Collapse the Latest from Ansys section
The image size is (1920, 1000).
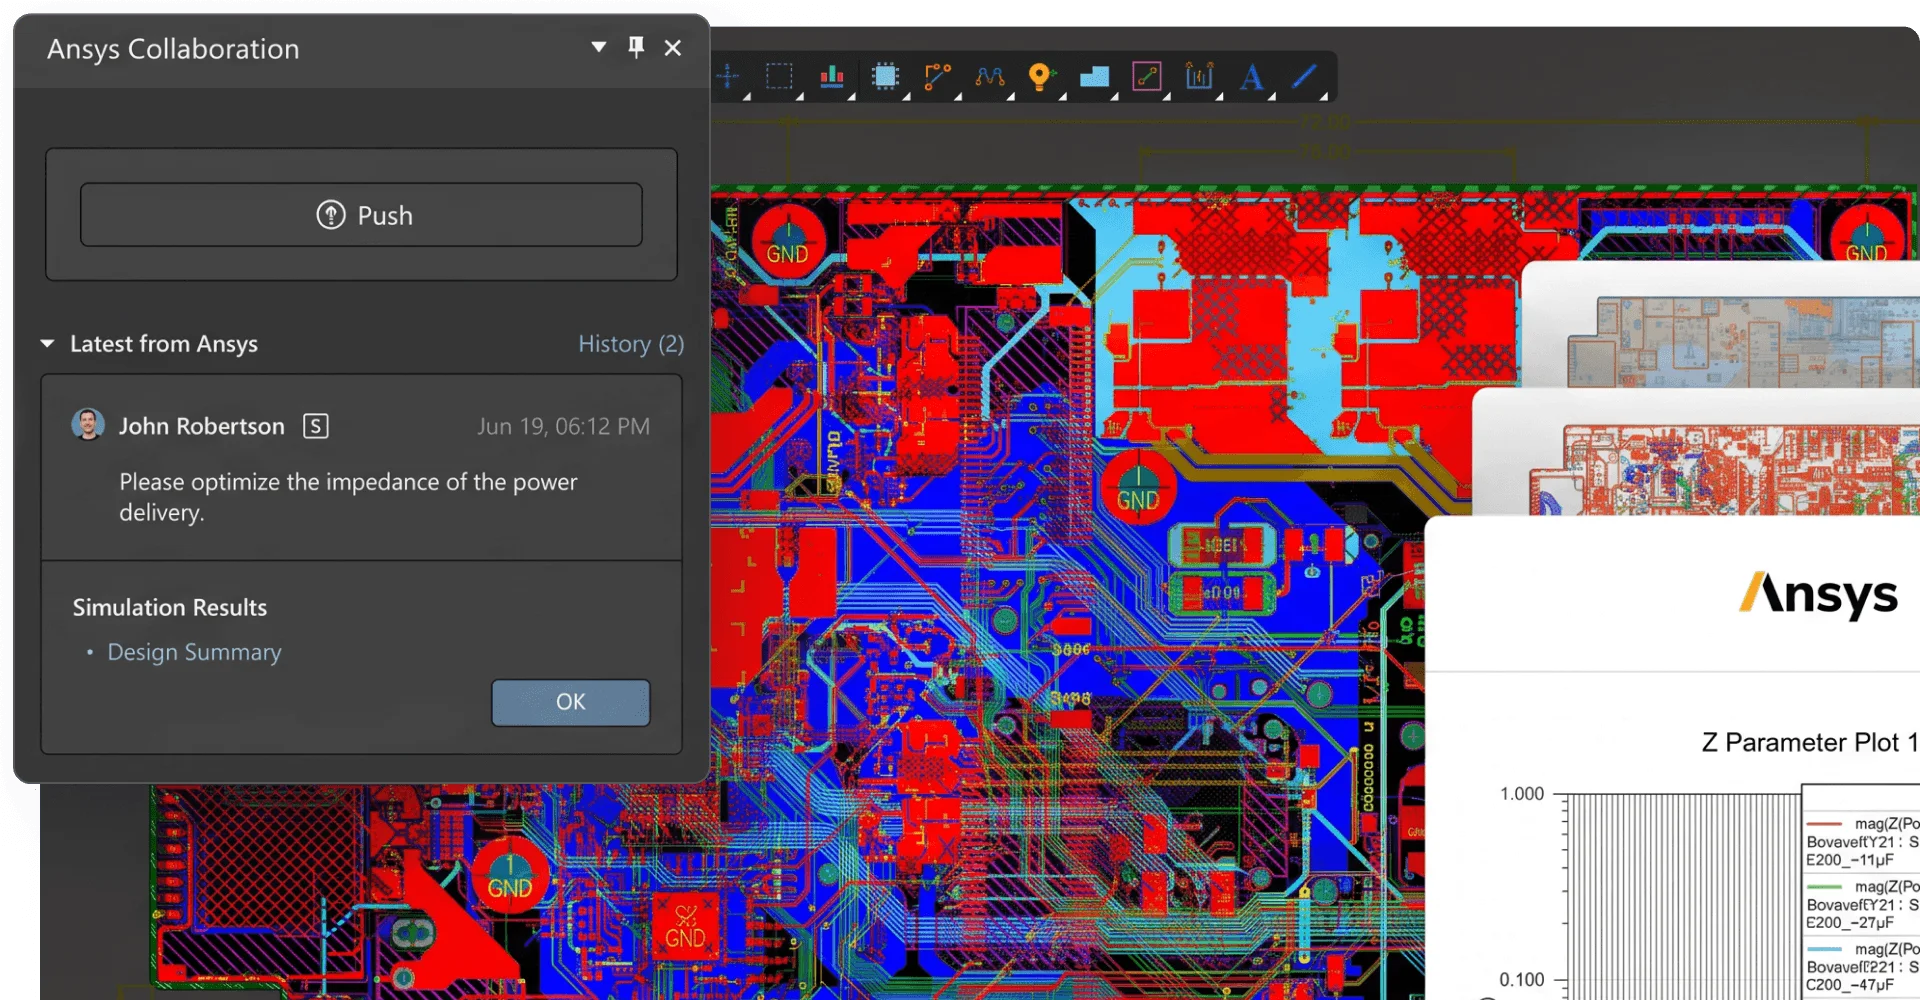[x=47, y=344]
